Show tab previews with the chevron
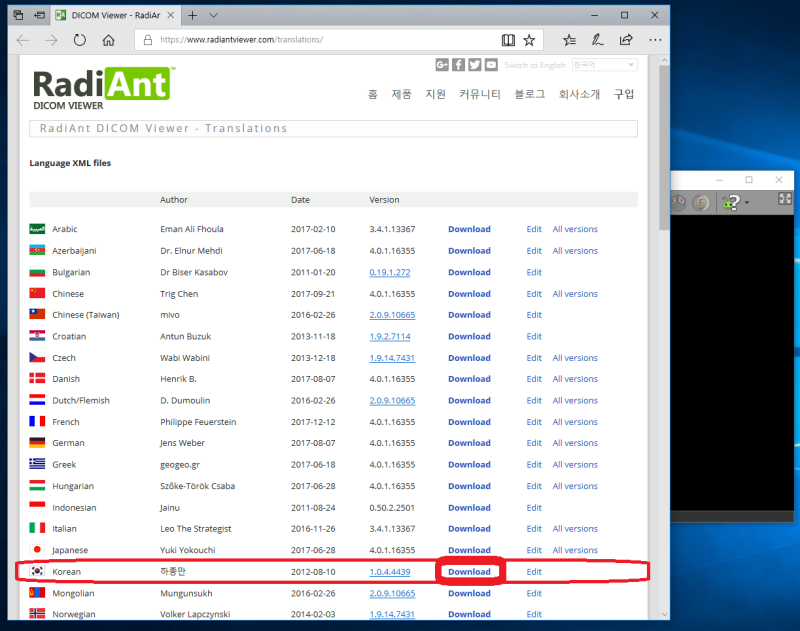The width and height of the screenshot is (800, 631). 214,15
